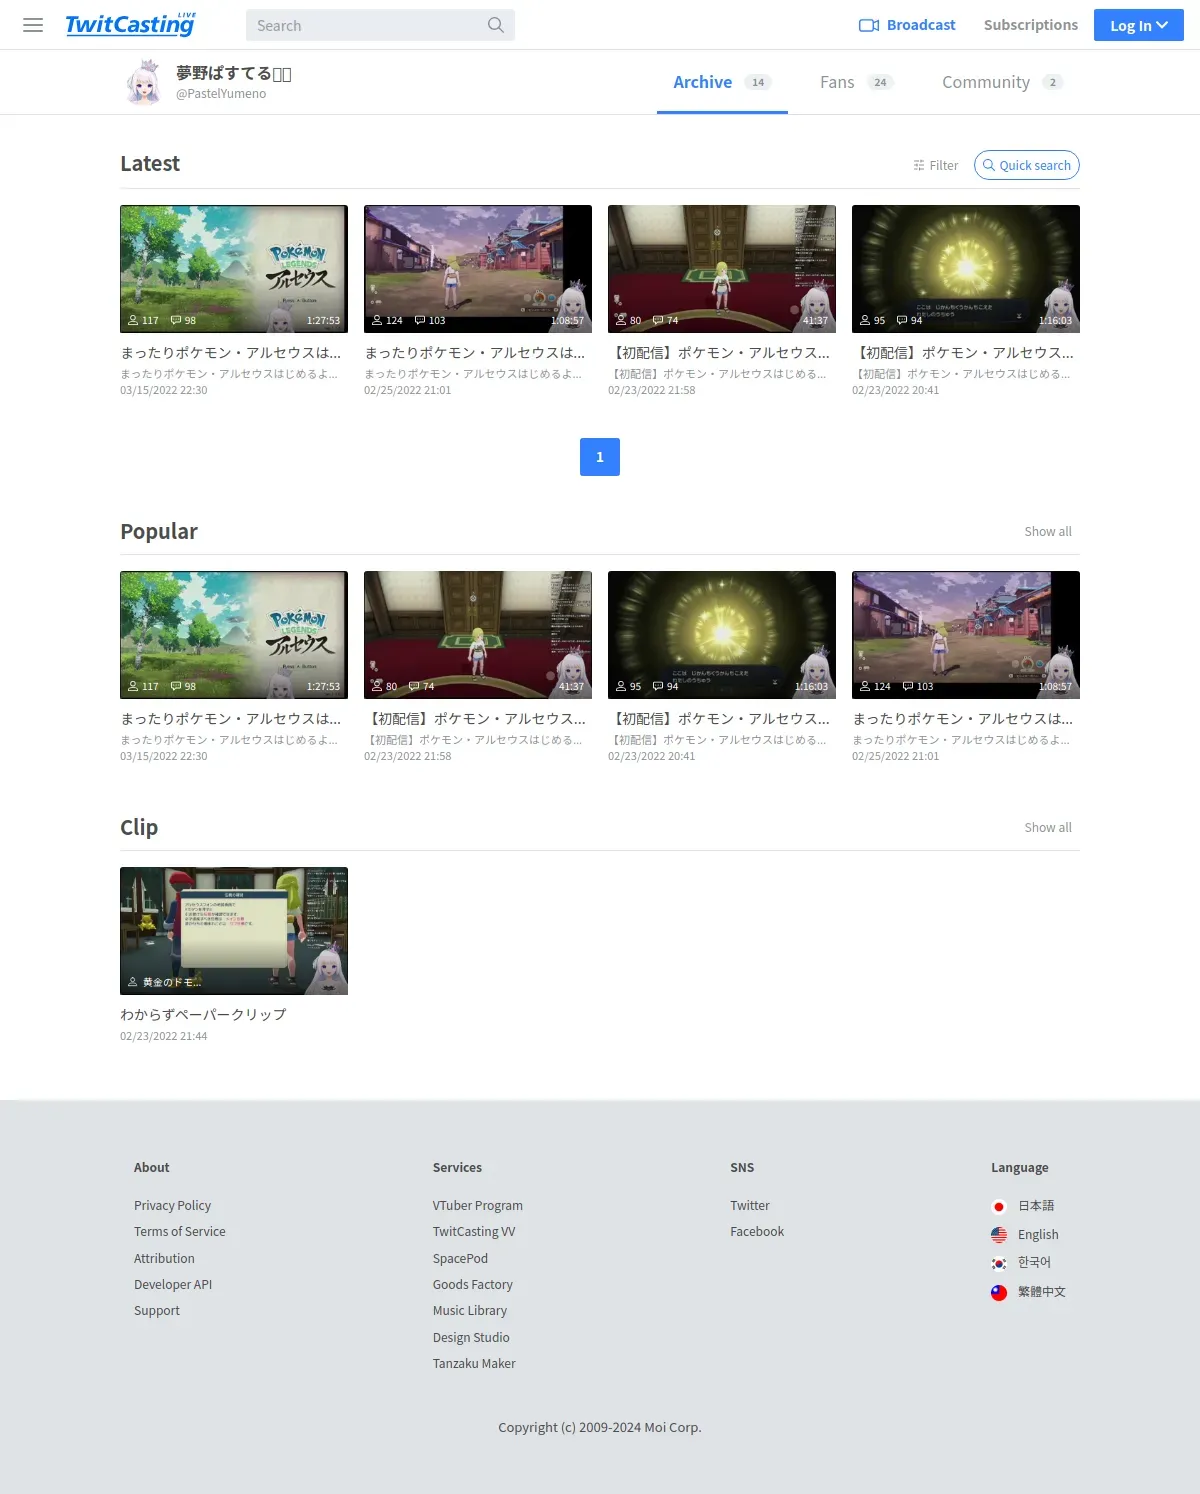Screen dimensions: 1200x1494
Task: Open the Design Studio link
Action: coord(471,1338)
